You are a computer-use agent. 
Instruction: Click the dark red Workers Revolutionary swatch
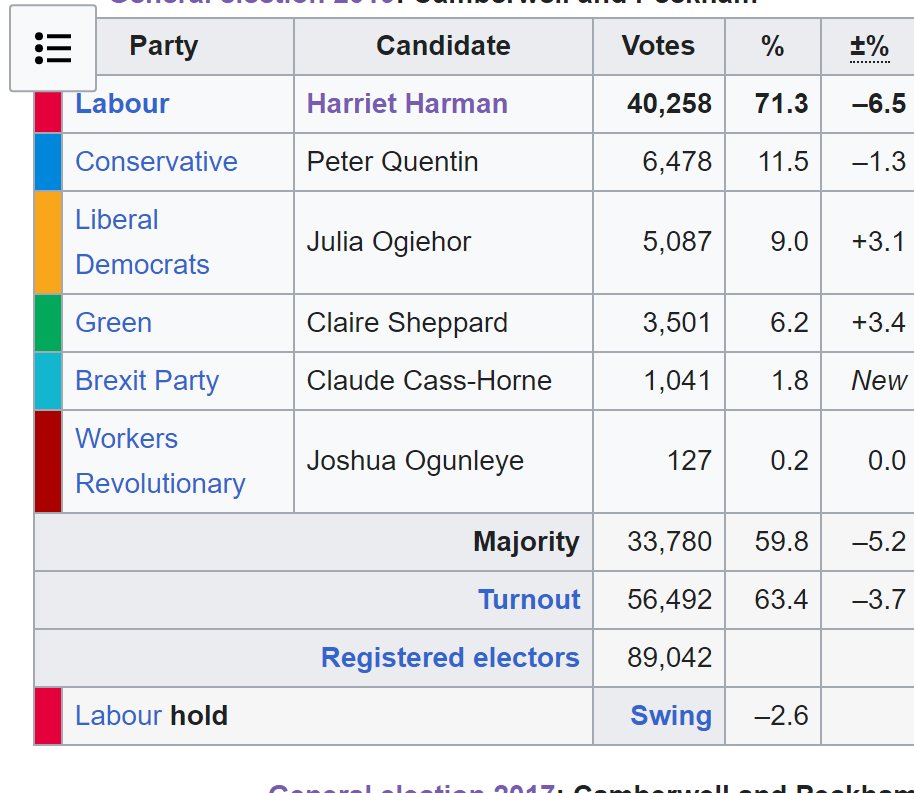click(48, 461)
